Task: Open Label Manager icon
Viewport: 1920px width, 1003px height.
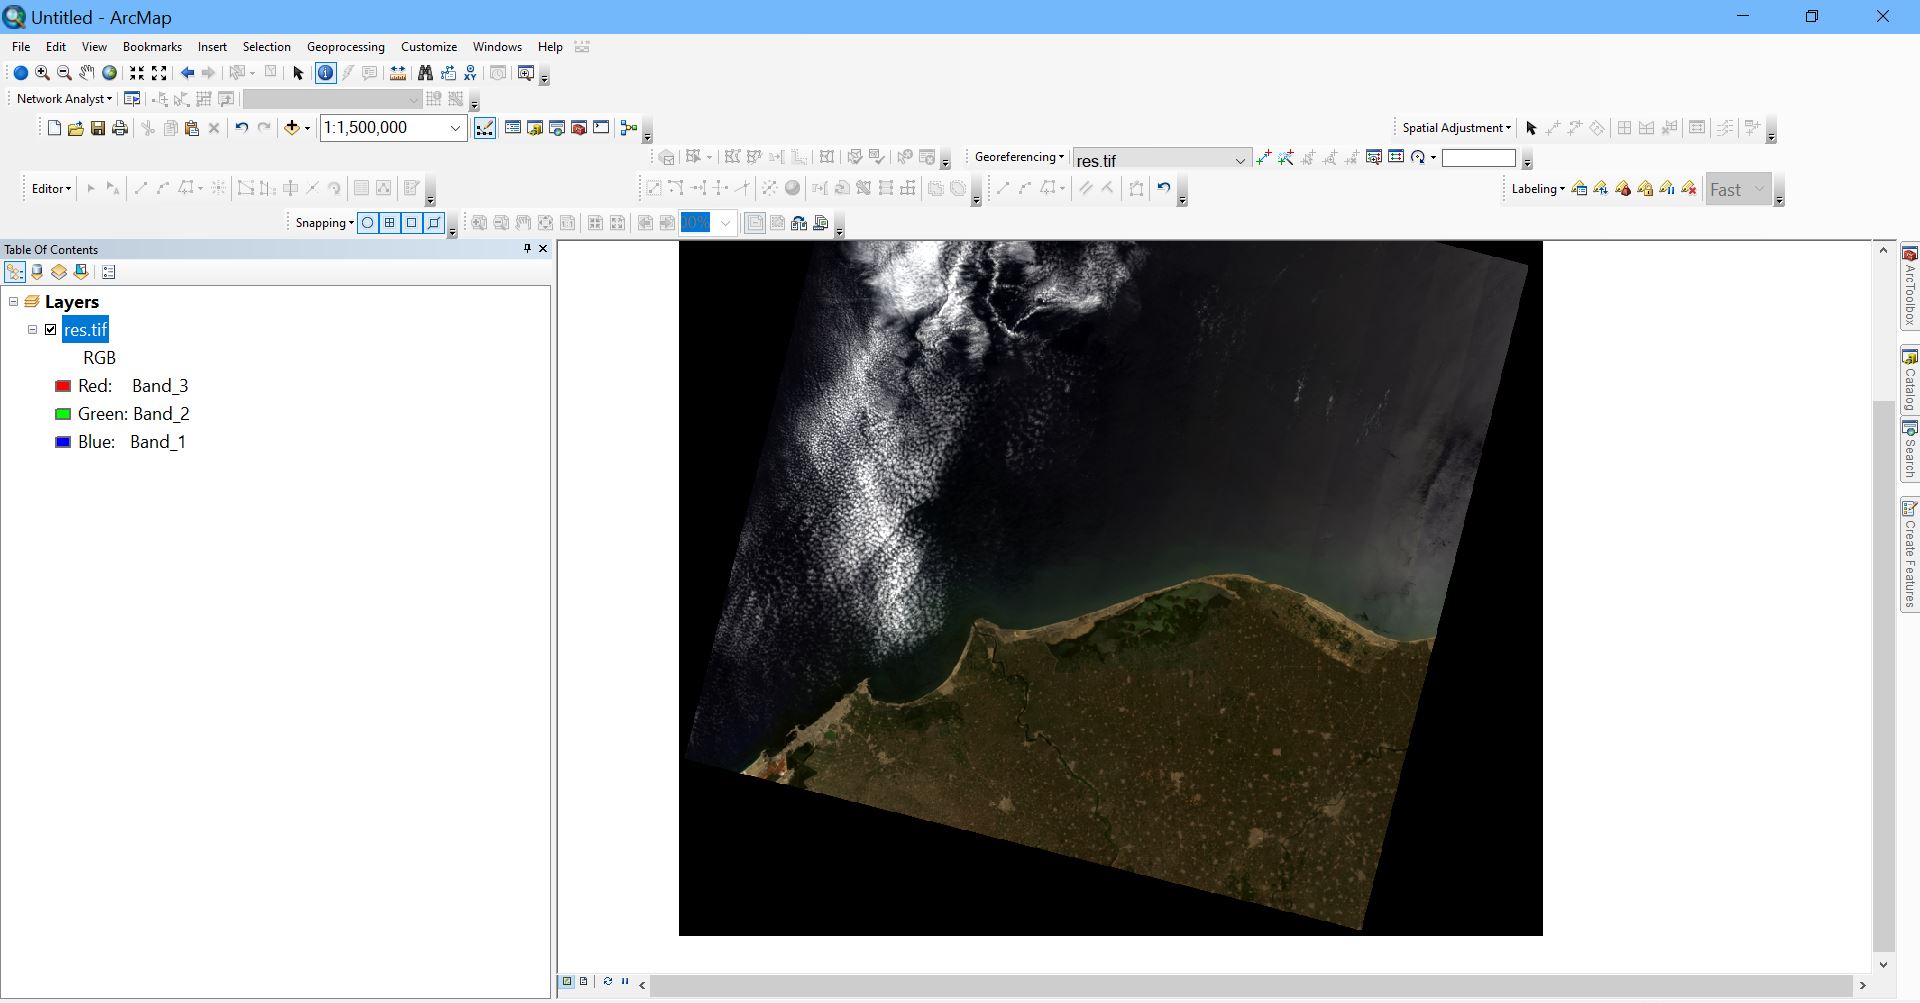Action: pyautogui.click(x=1579, y=189)
